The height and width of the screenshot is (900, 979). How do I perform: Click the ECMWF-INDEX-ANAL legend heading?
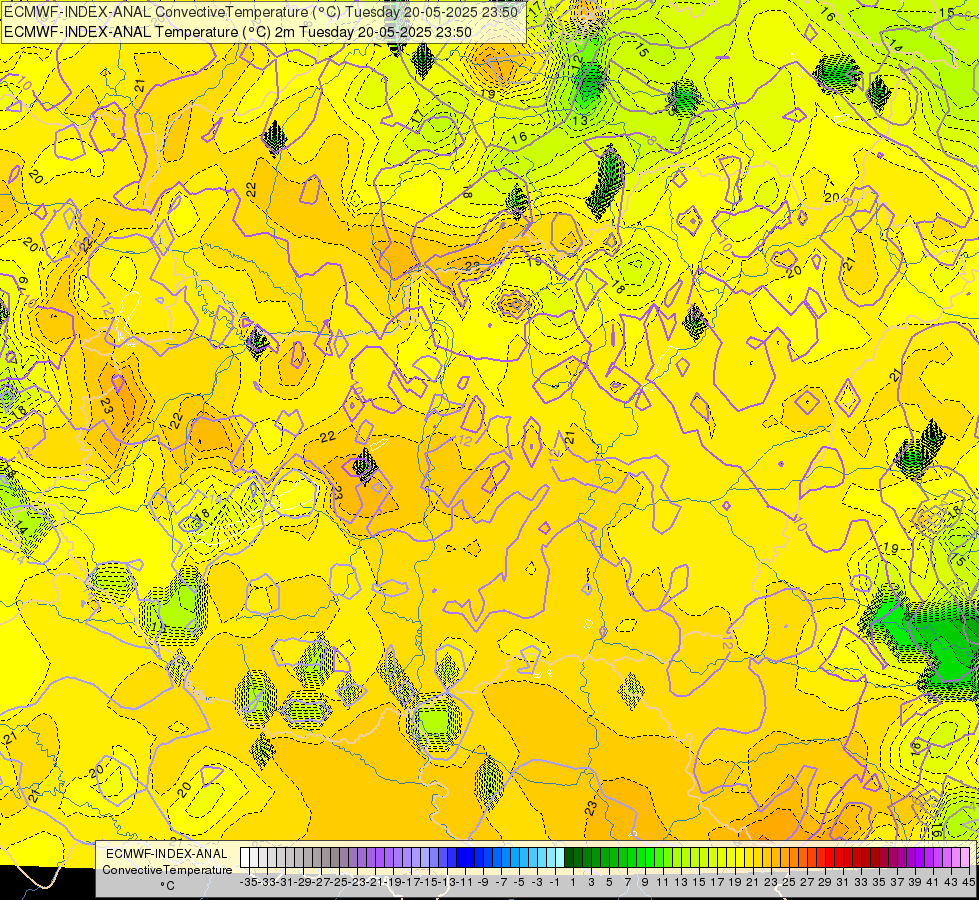click(167, 854)
